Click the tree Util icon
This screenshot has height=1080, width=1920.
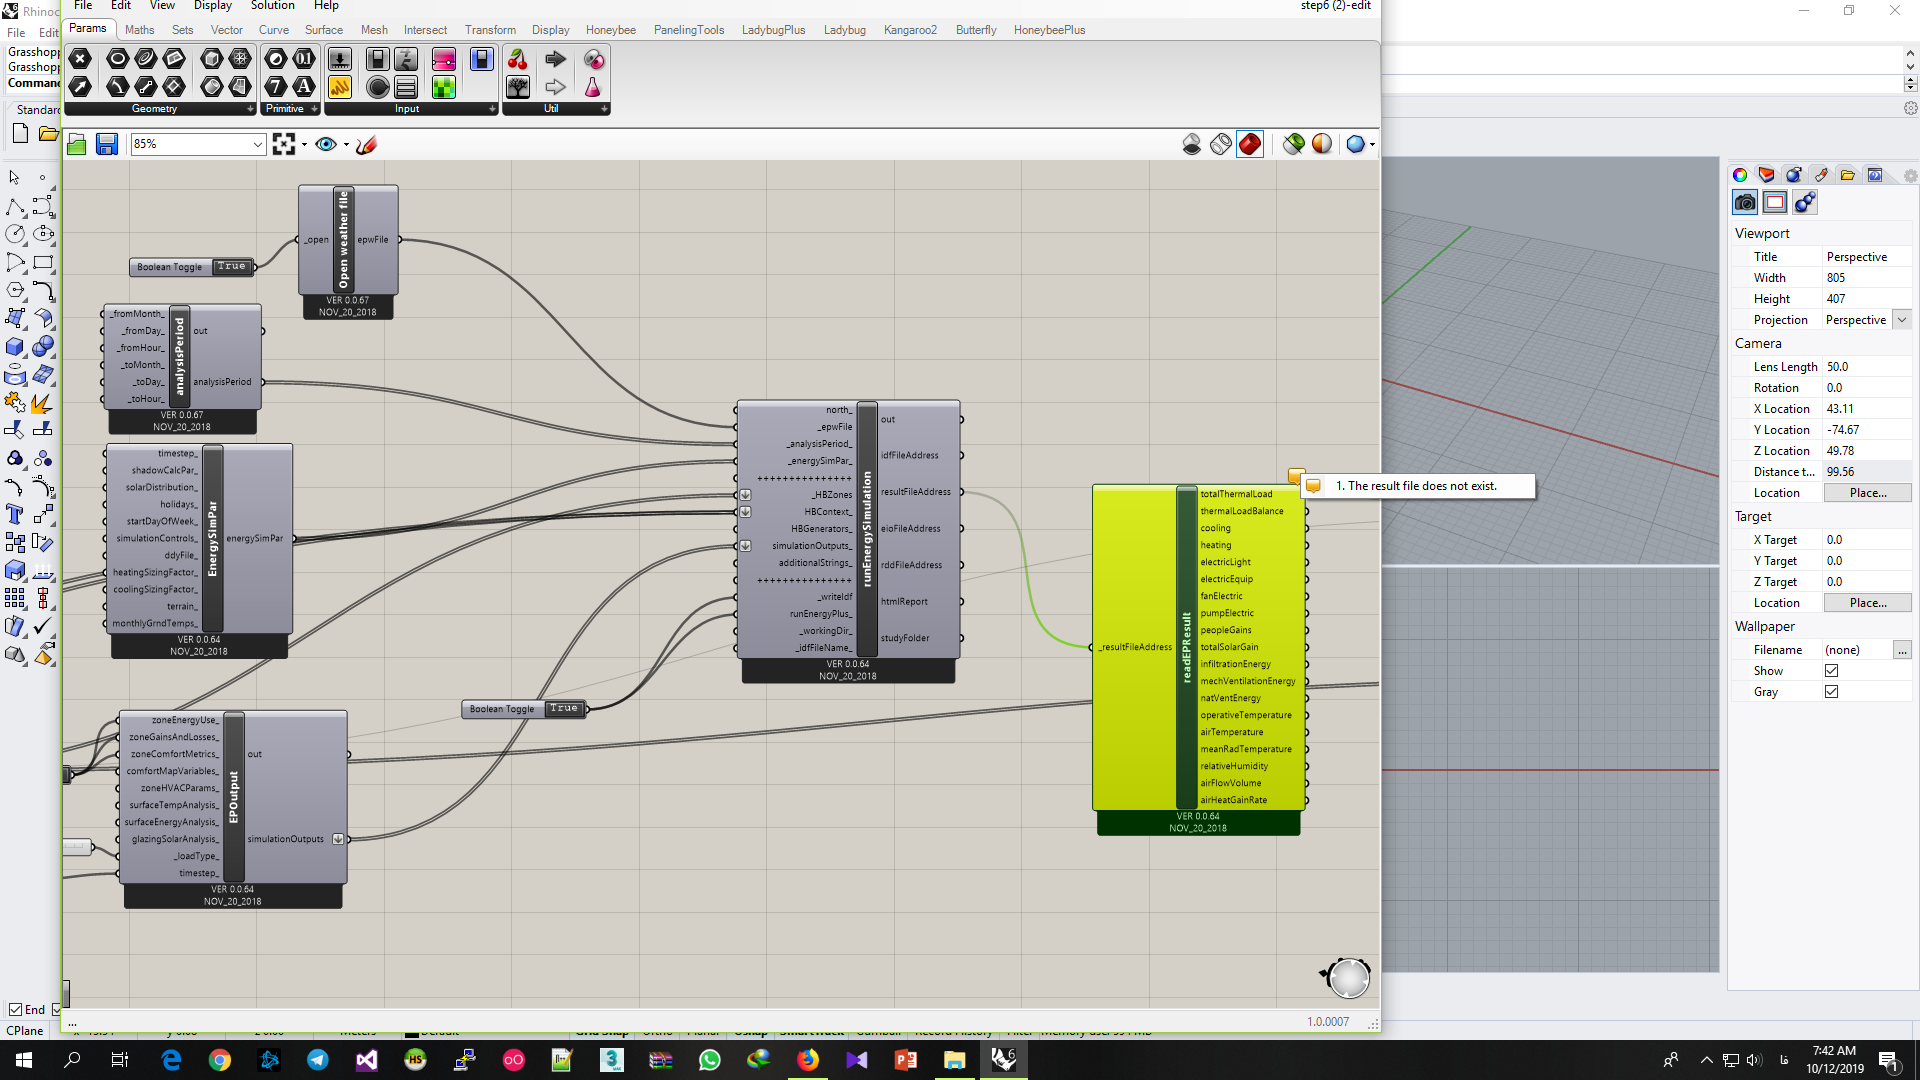[x=518, y=87]
